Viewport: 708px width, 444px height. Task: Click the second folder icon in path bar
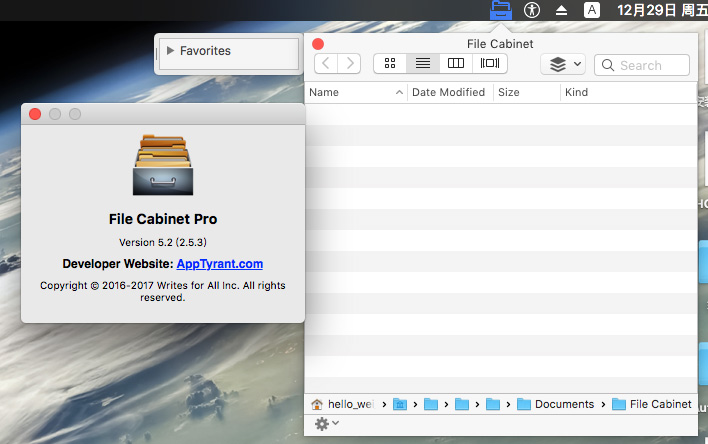click(x=431, y=404)
